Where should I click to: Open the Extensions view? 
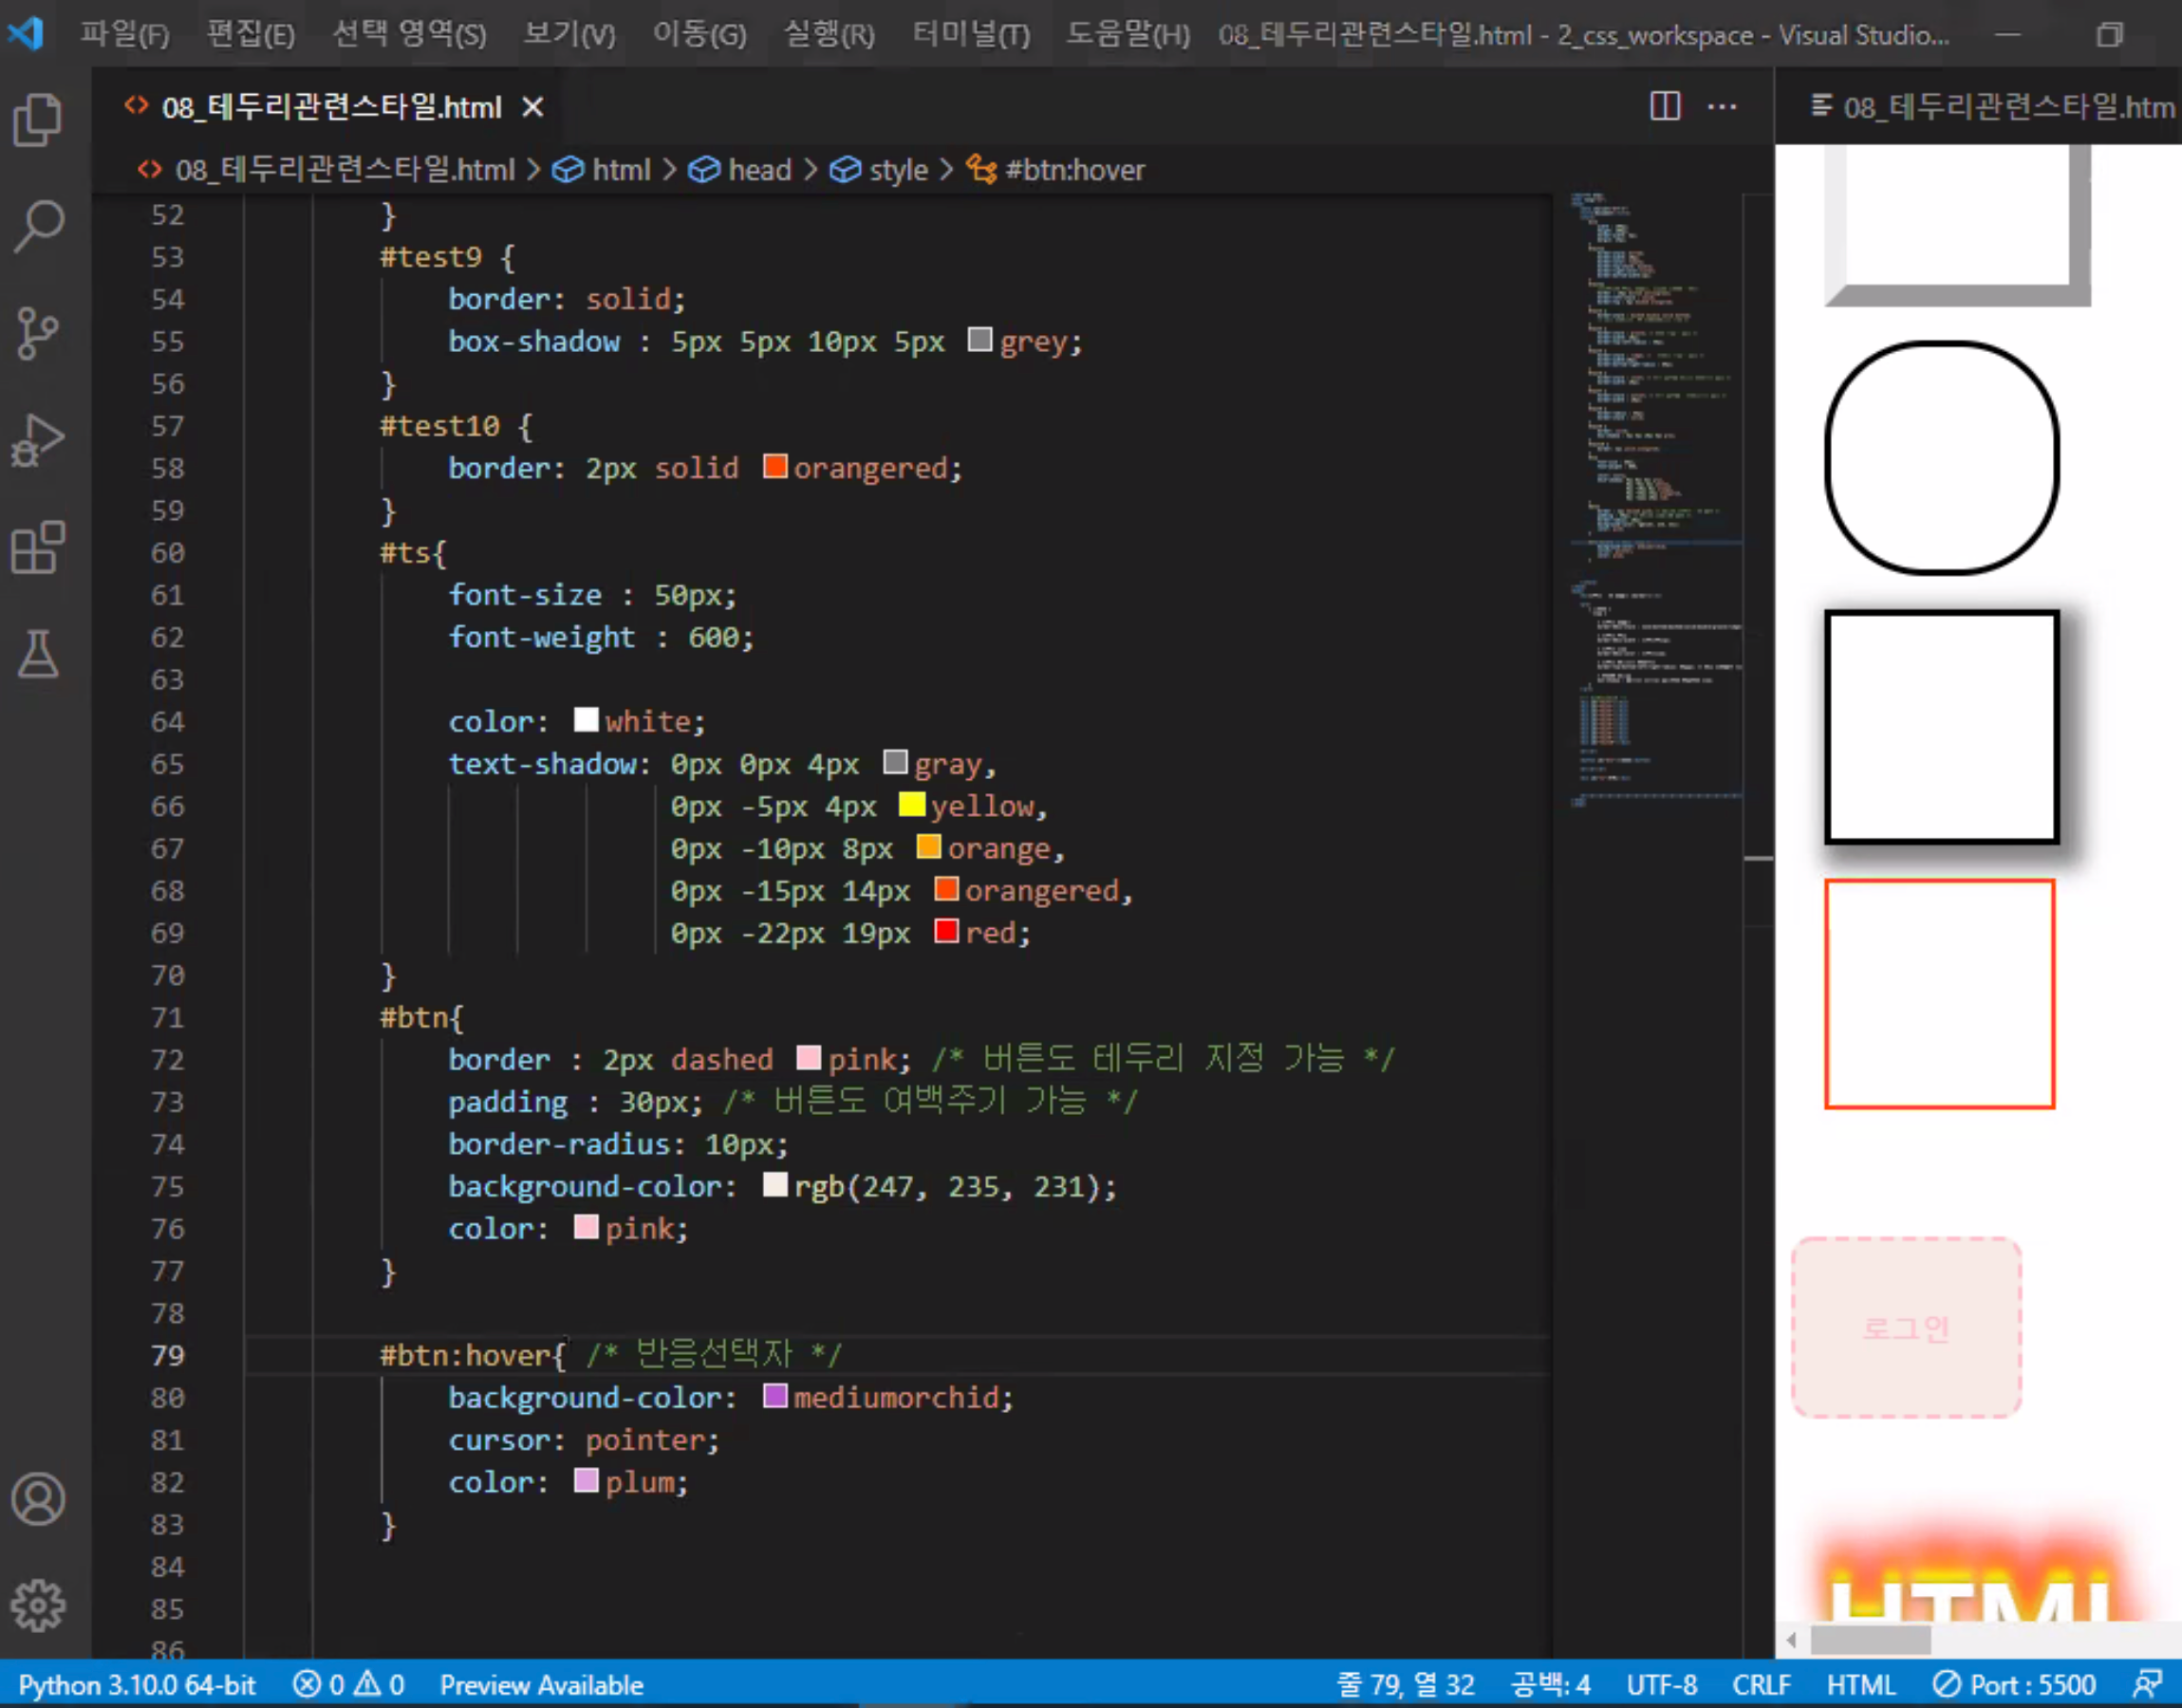click(38, 547)
